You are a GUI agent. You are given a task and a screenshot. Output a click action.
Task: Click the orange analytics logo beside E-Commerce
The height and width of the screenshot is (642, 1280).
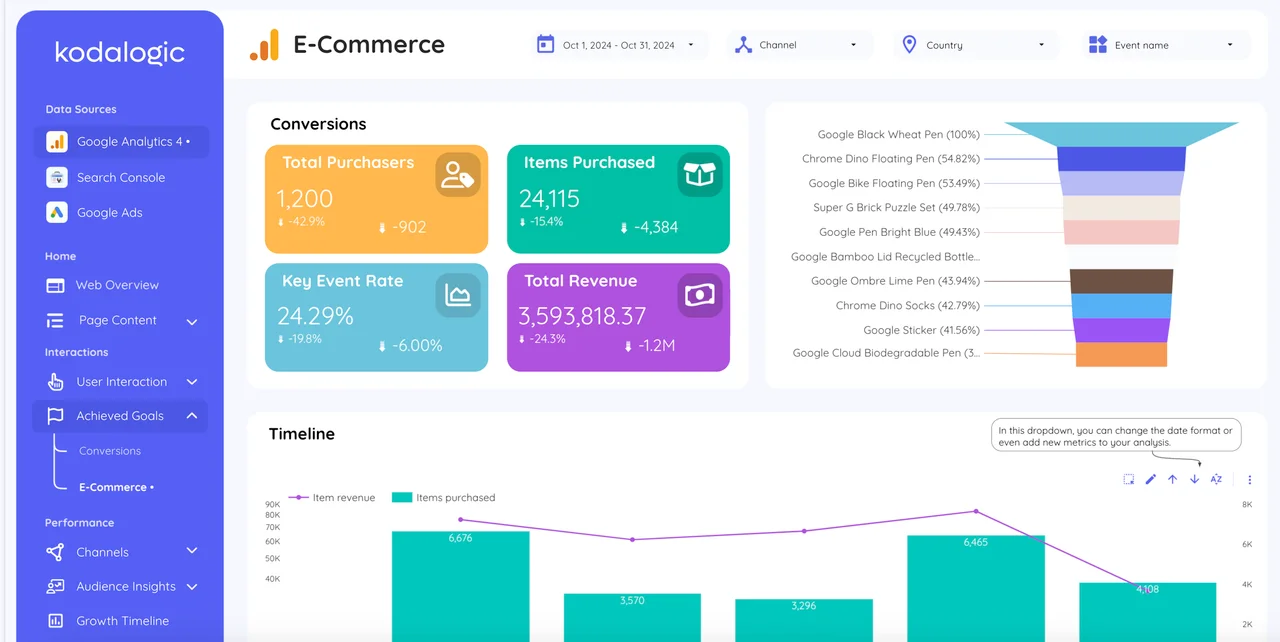pos(264,45)
